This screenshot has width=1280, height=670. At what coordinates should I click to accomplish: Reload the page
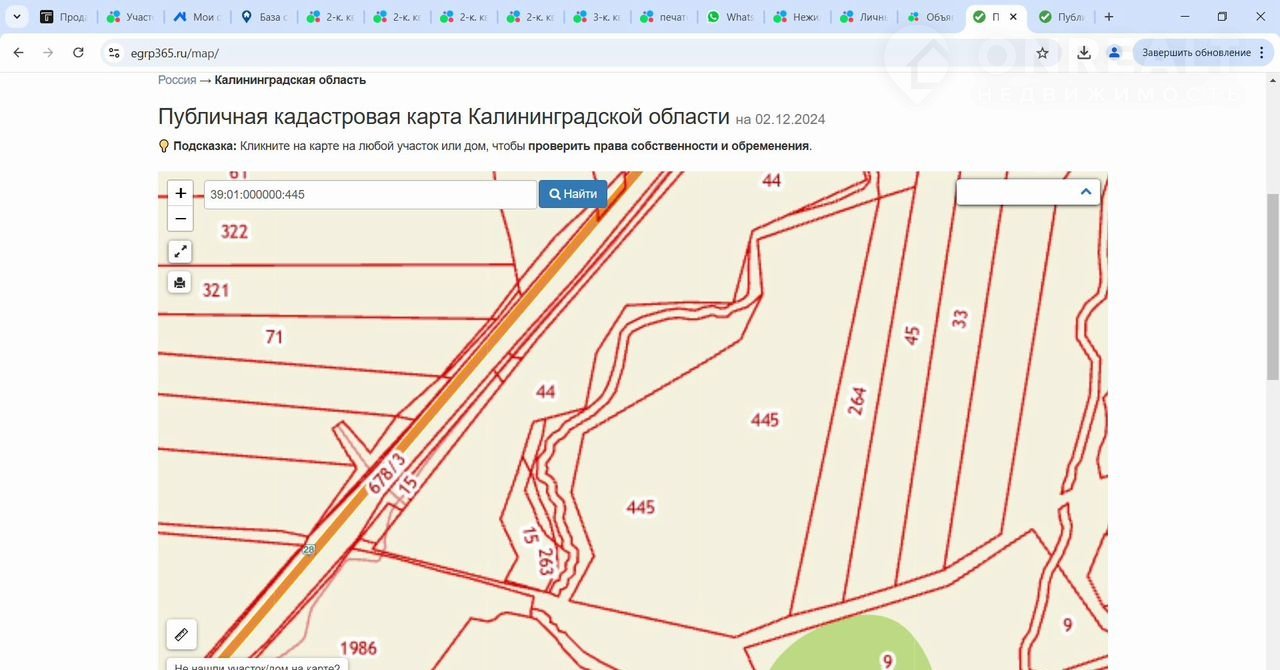[78, 53]
